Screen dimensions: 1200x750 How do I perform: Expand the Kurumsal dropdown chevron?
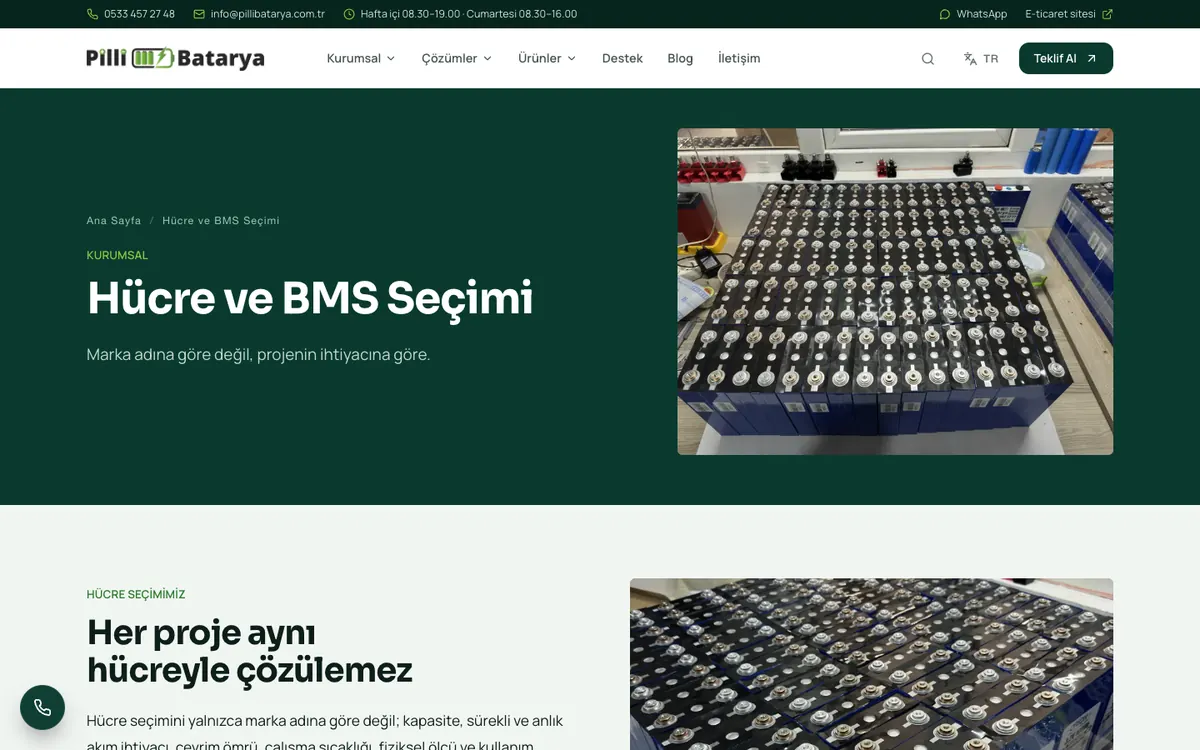(391, 58)
